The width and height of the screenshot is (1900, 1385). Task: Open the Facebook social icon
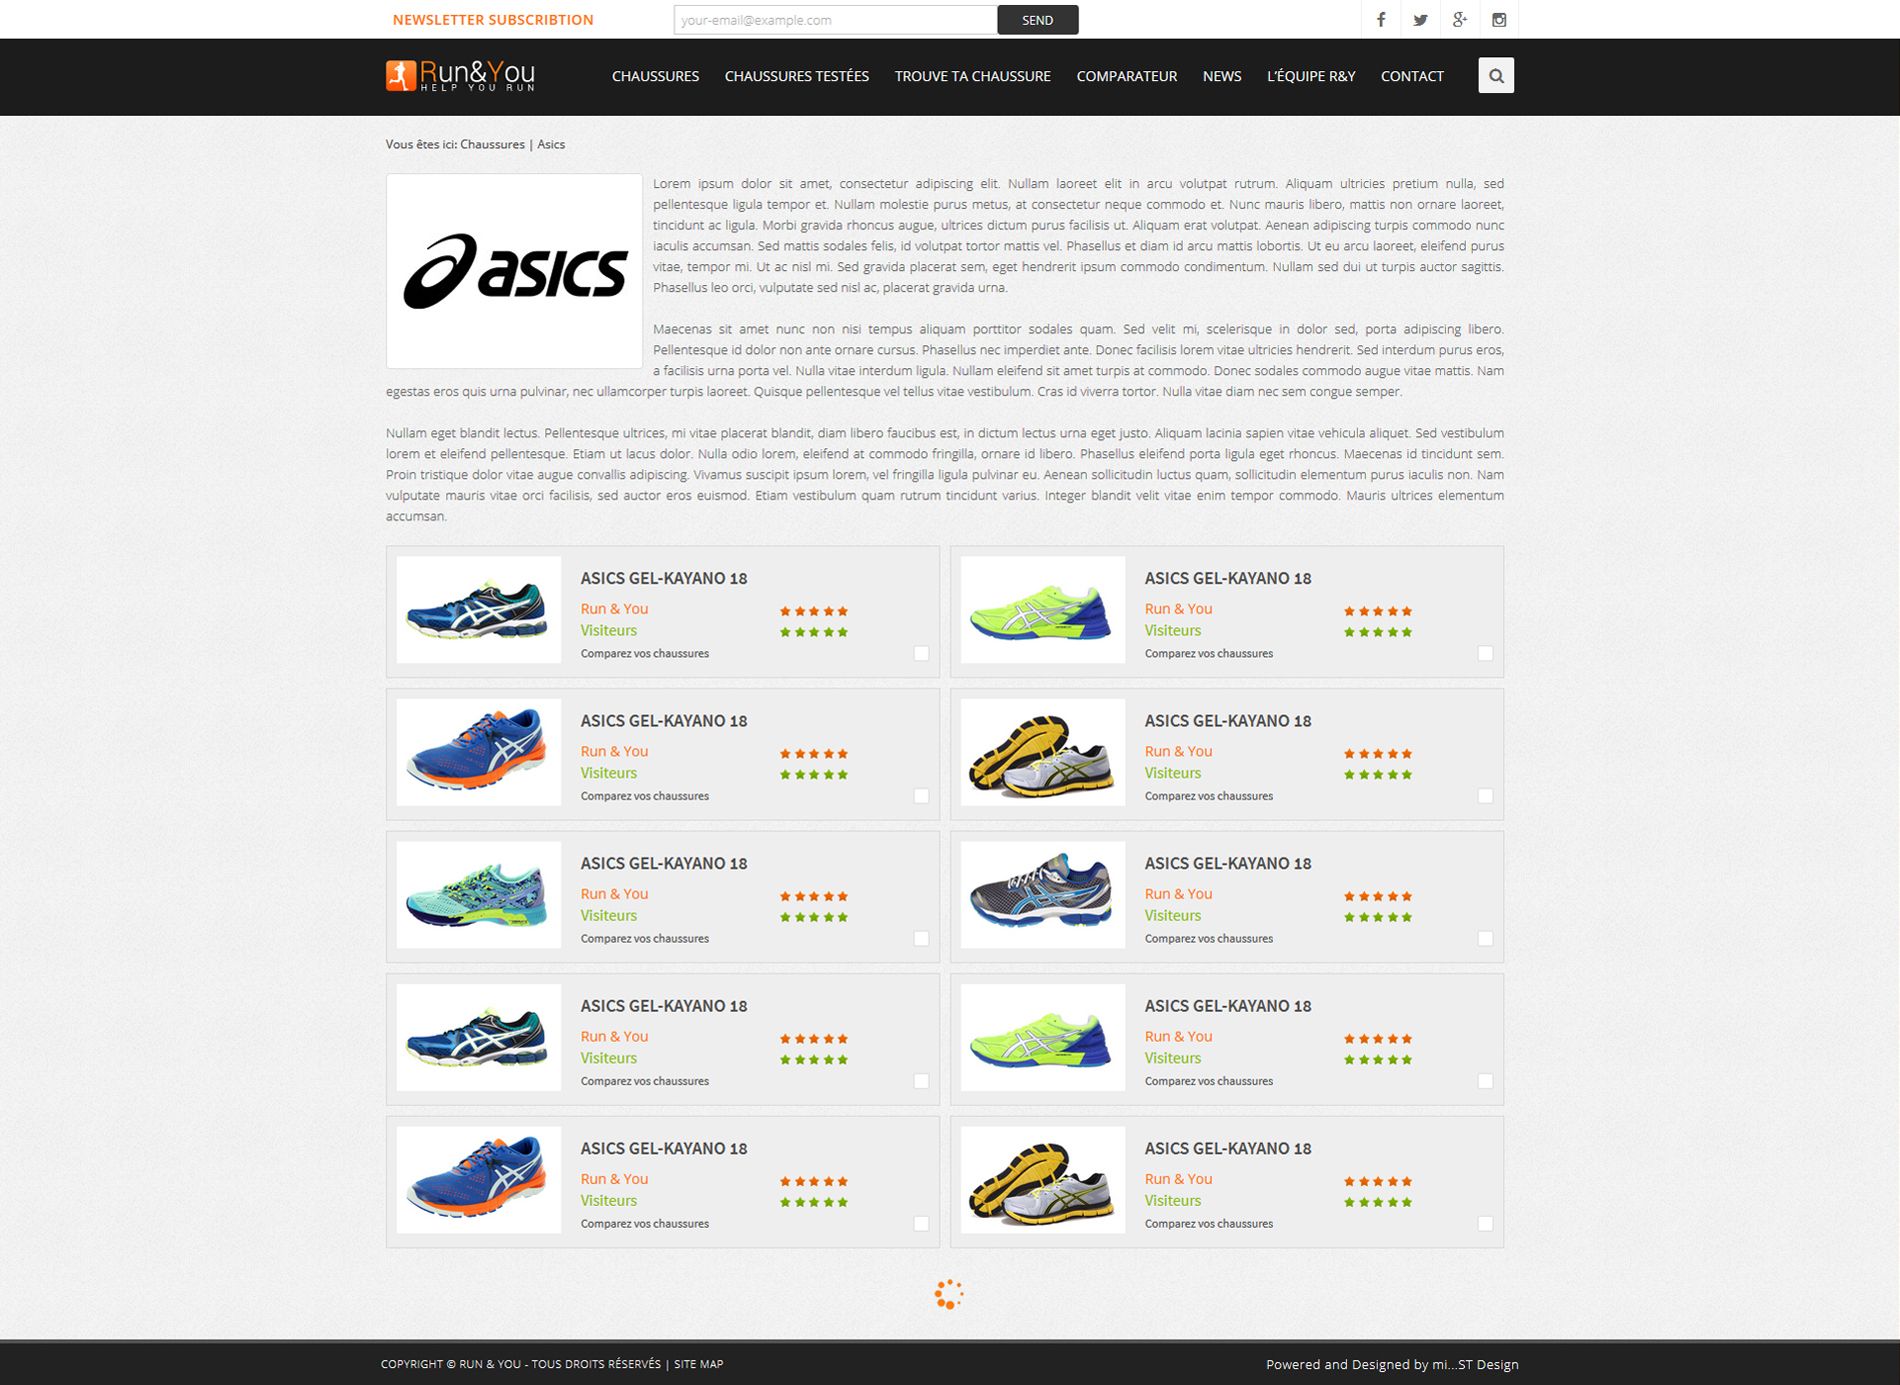(x=1381, y=19)
